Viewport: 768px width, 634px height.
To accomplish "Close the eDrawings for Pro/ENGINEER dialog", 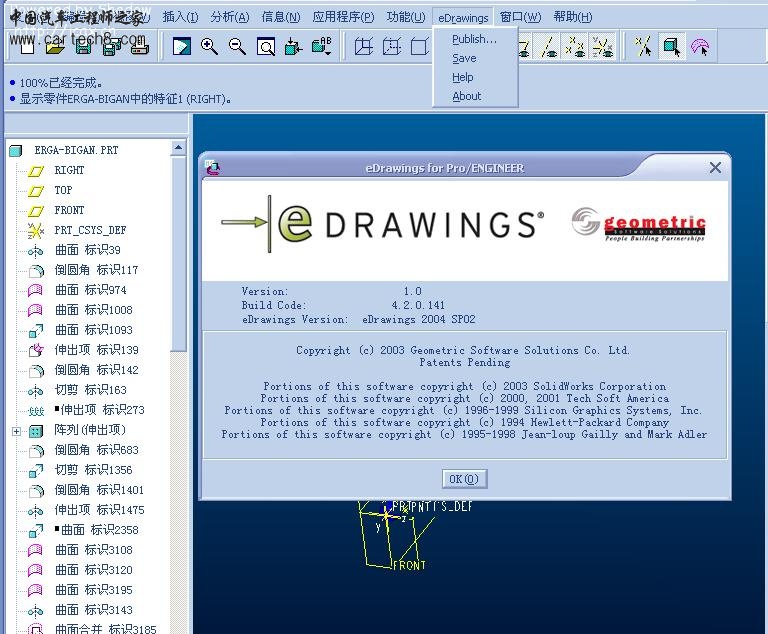I will click(715, 168).
